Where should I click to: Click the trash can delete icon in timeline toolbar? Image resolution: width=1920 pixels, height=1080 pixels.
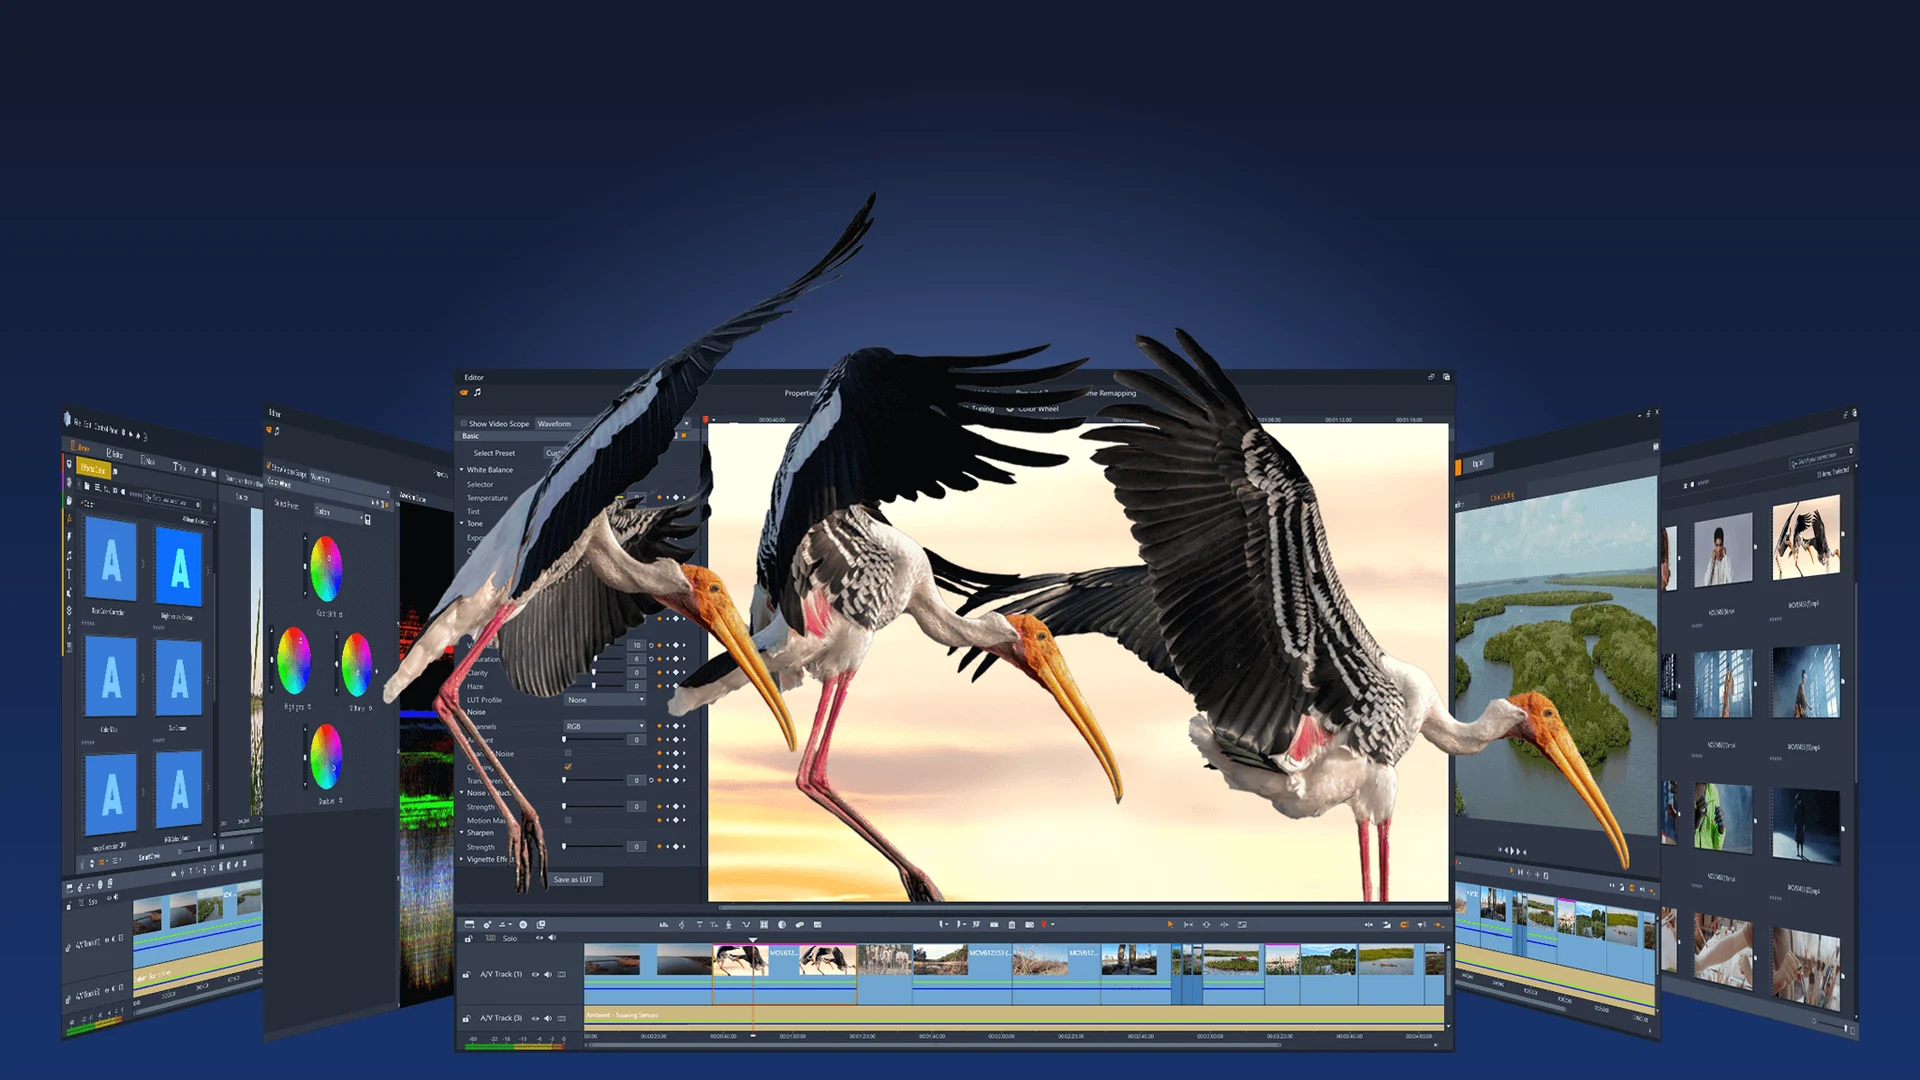tap(1012, 925)
